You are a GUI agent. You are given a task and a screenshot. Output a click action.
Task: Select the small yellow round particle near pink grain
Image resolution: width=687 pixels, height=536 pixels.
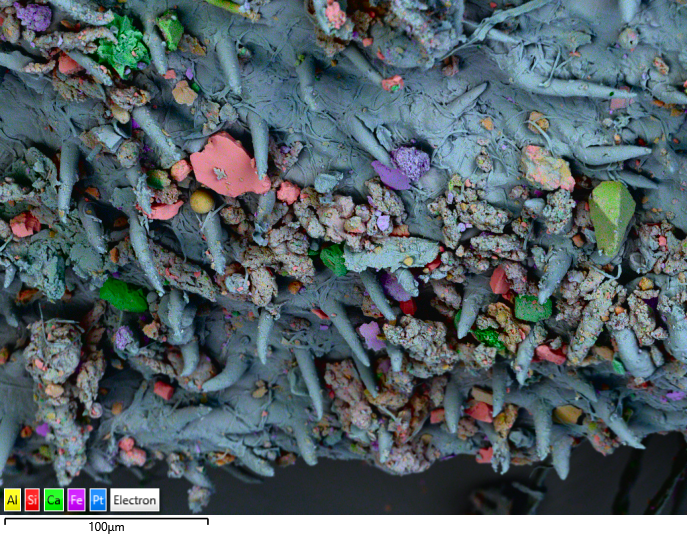pyautogui.click(x=202, y=202)
